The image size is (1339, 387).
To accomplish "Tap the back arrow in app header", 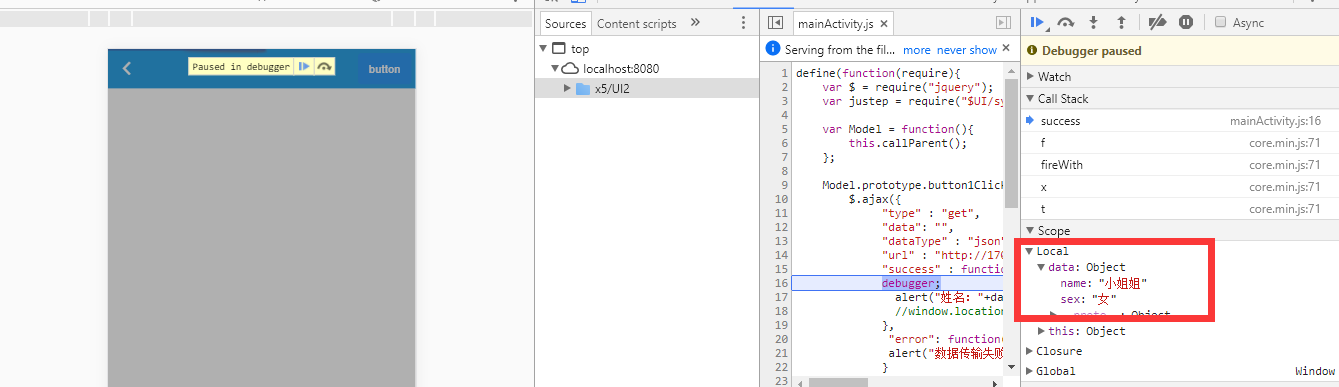I will click(x=127, y=69).
